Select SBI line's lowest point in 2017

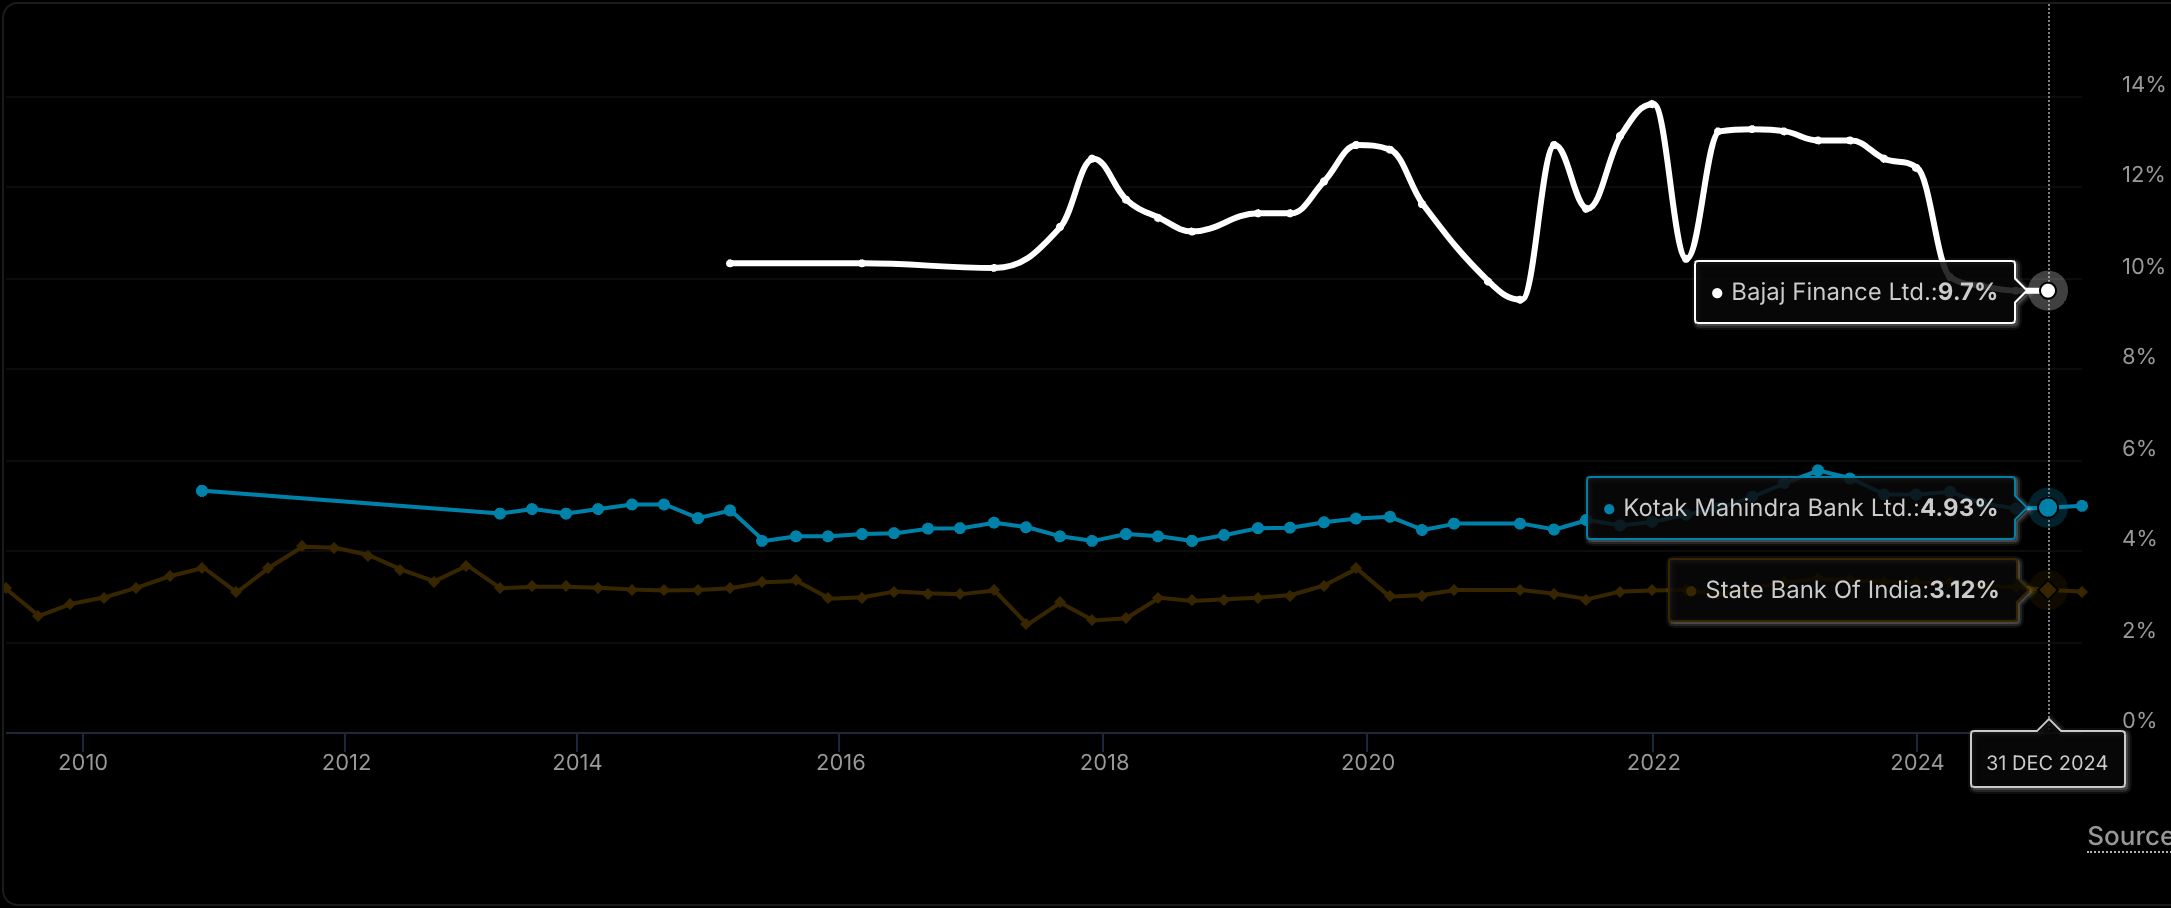pos(1026,624)
